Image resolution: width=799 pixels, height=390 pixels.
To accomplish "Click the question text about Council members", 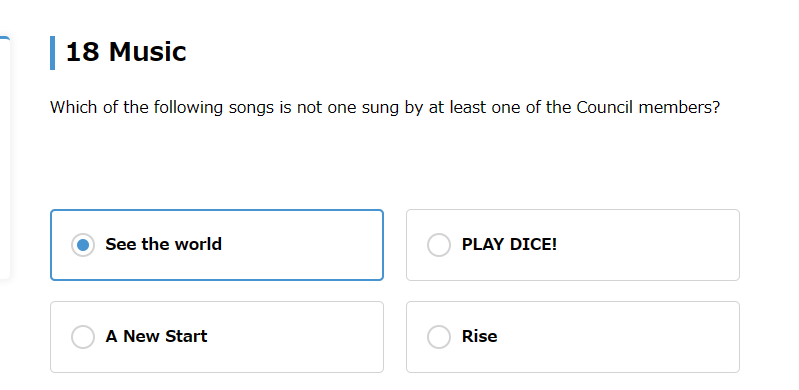I will click(x=385, y=108).
